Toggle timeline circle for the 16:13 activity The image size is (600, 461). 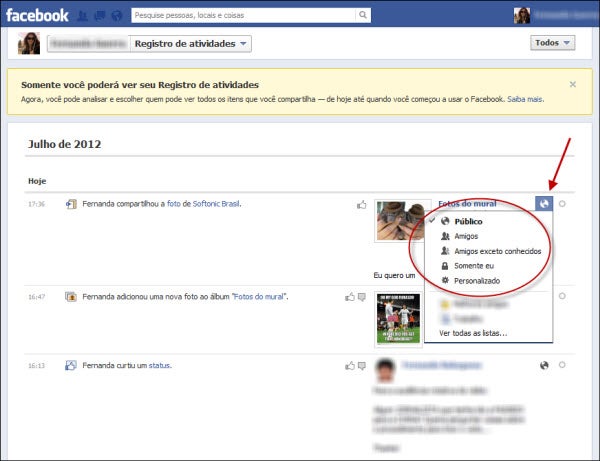tap(563, 366)
